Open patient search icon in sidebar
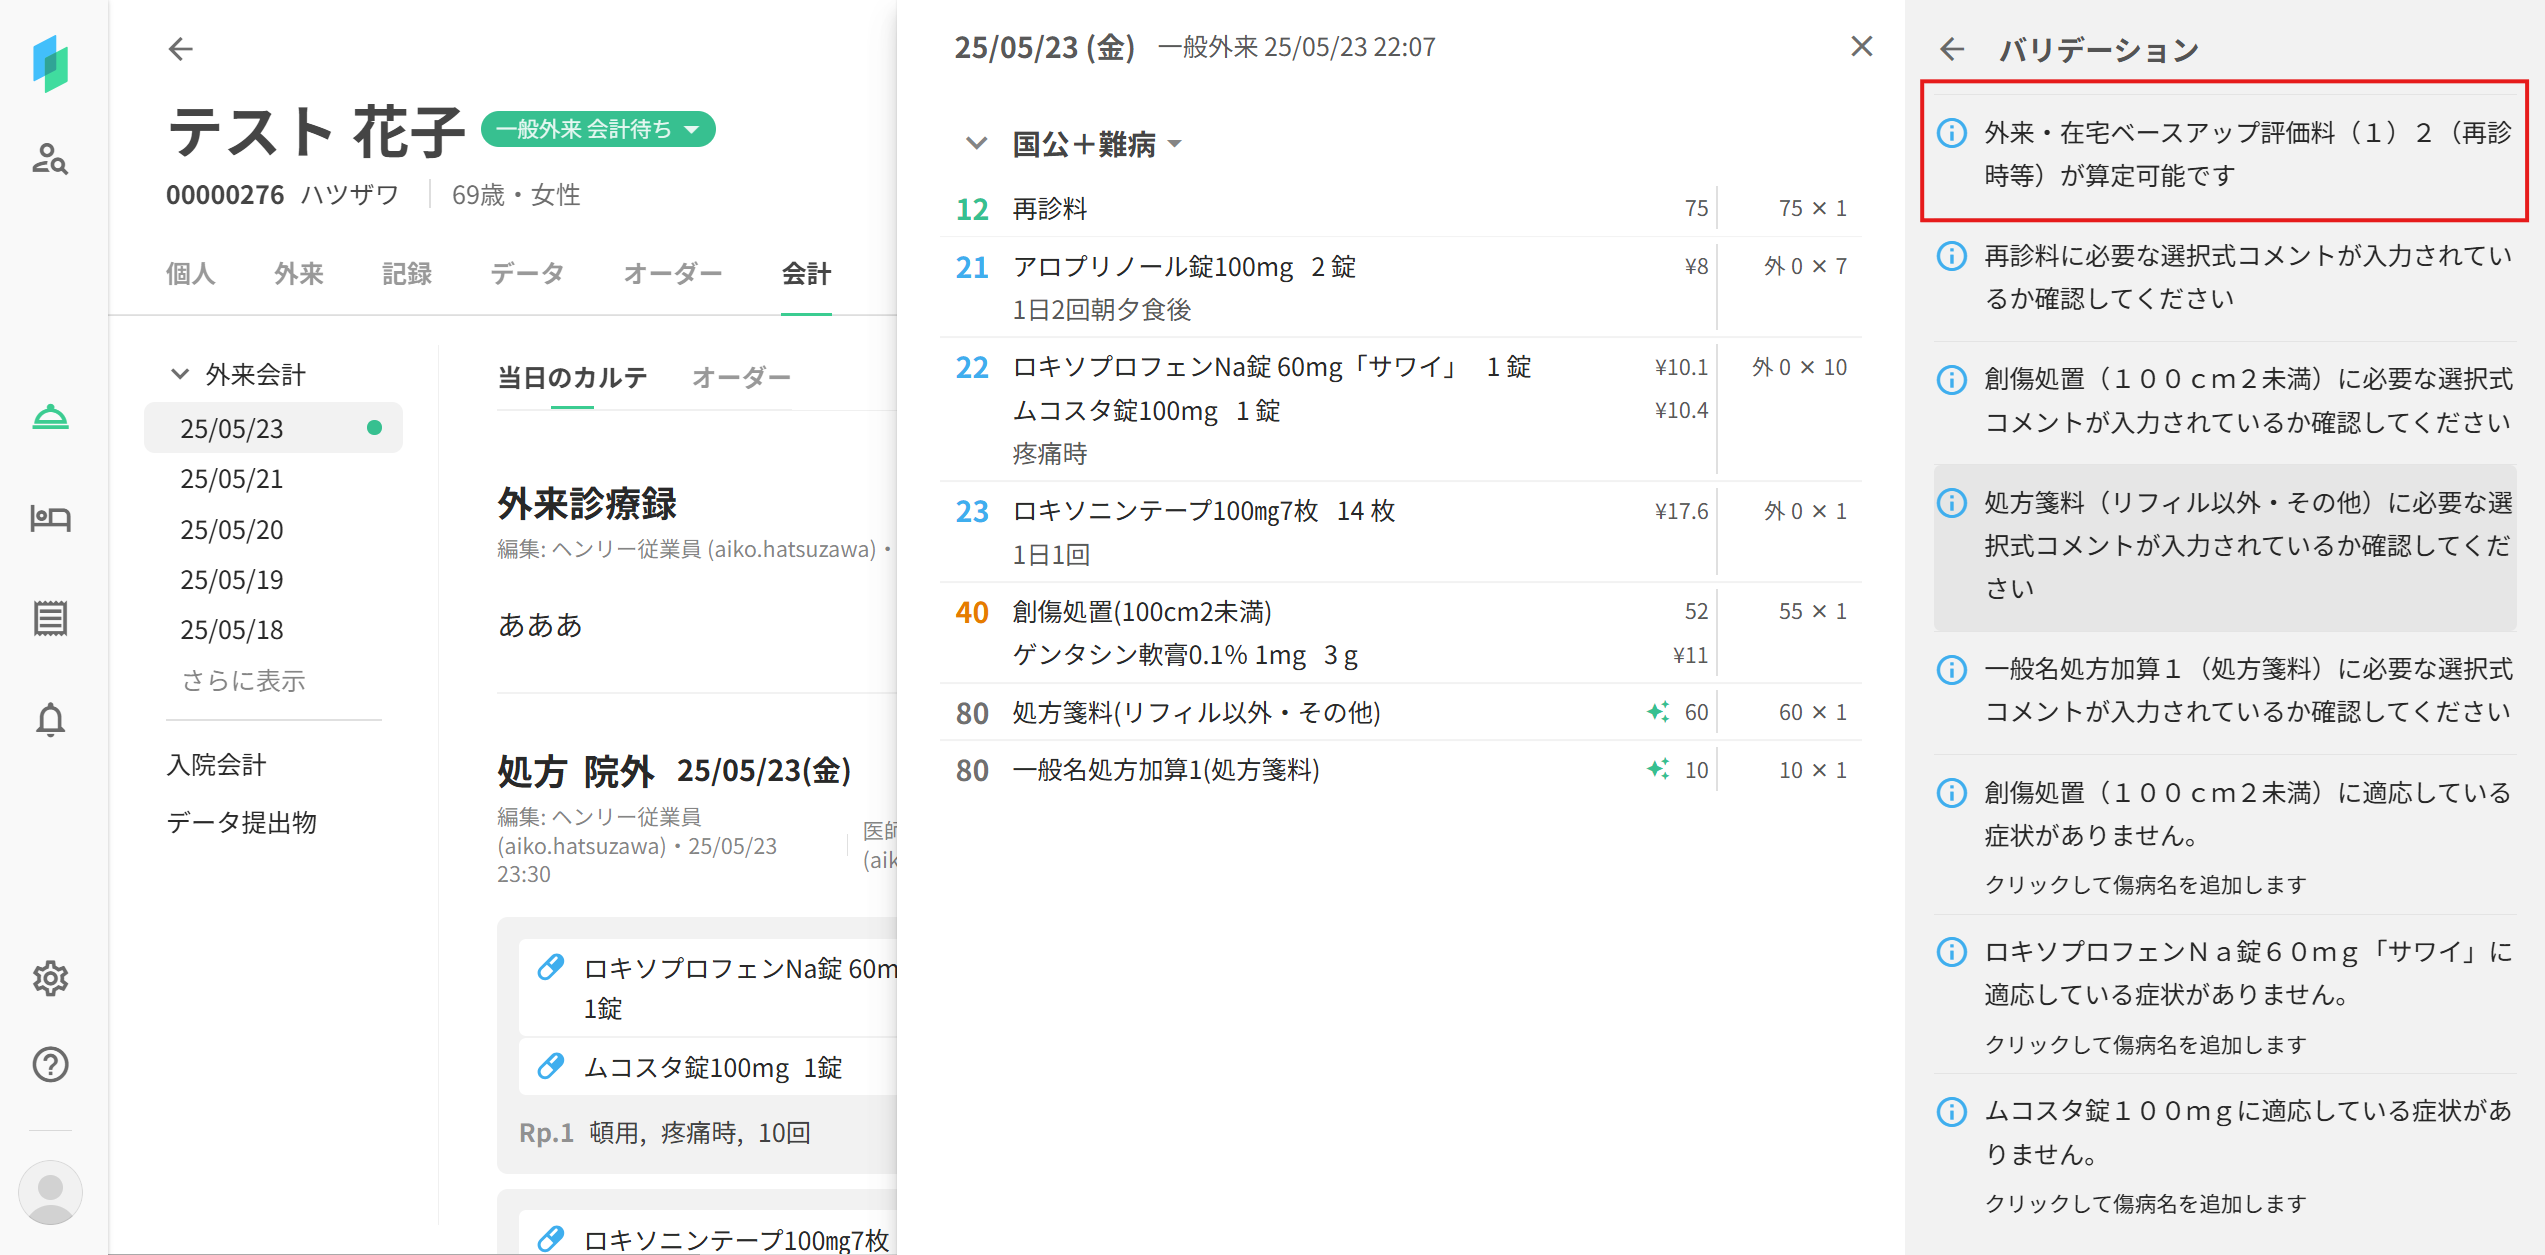Image resolution: width=2545 pixels, height=1255 pixels. pyautogui.click(x=50, y=159)
